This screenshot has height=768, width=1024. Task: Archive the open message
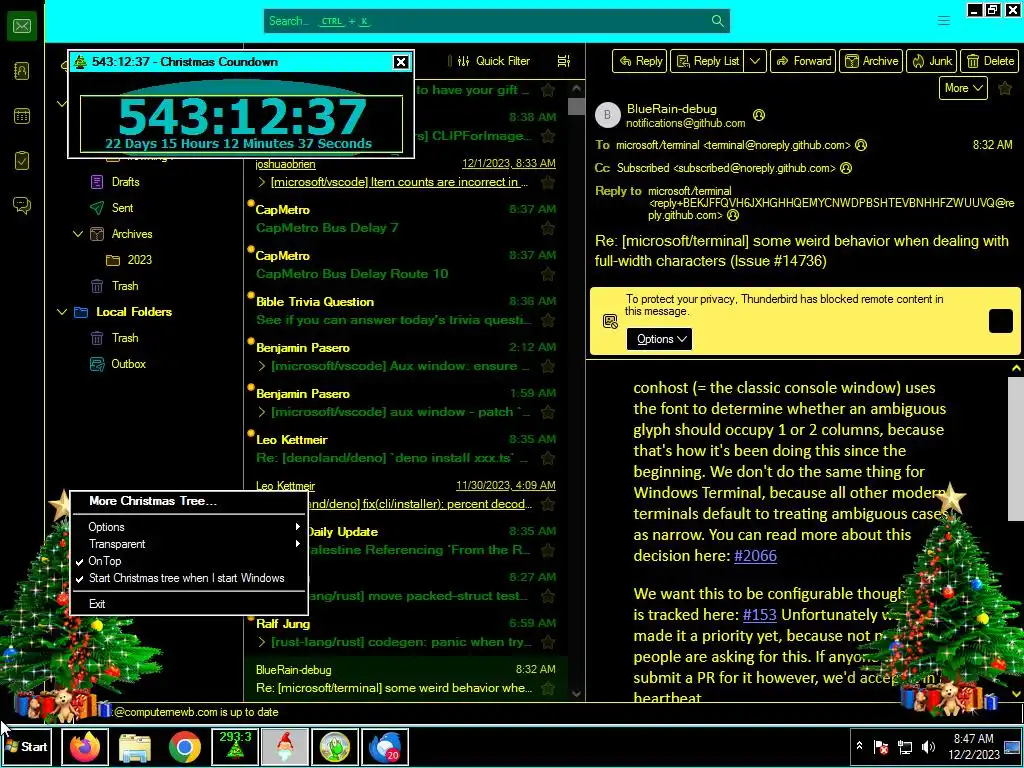pos(871,61)
